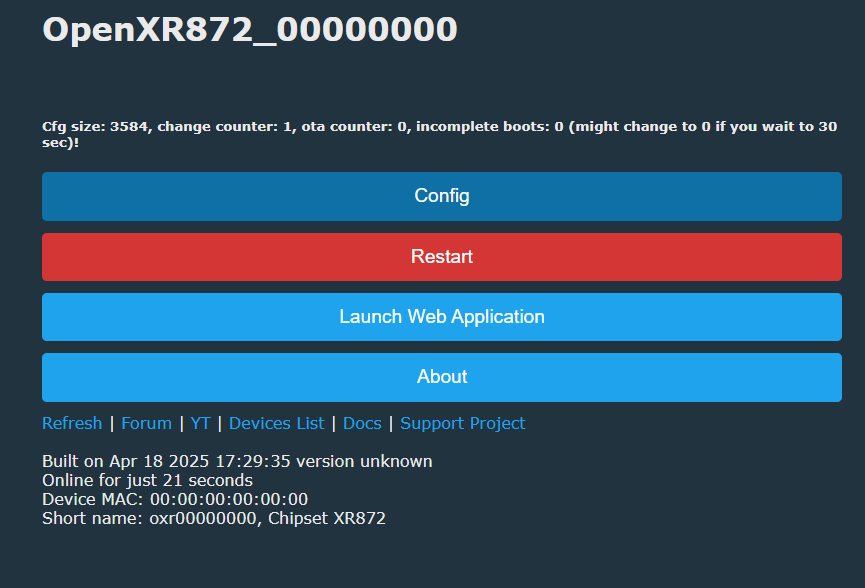865x588 pixels.
Task: Open the Devices List link
Action: tap(276, 423)
